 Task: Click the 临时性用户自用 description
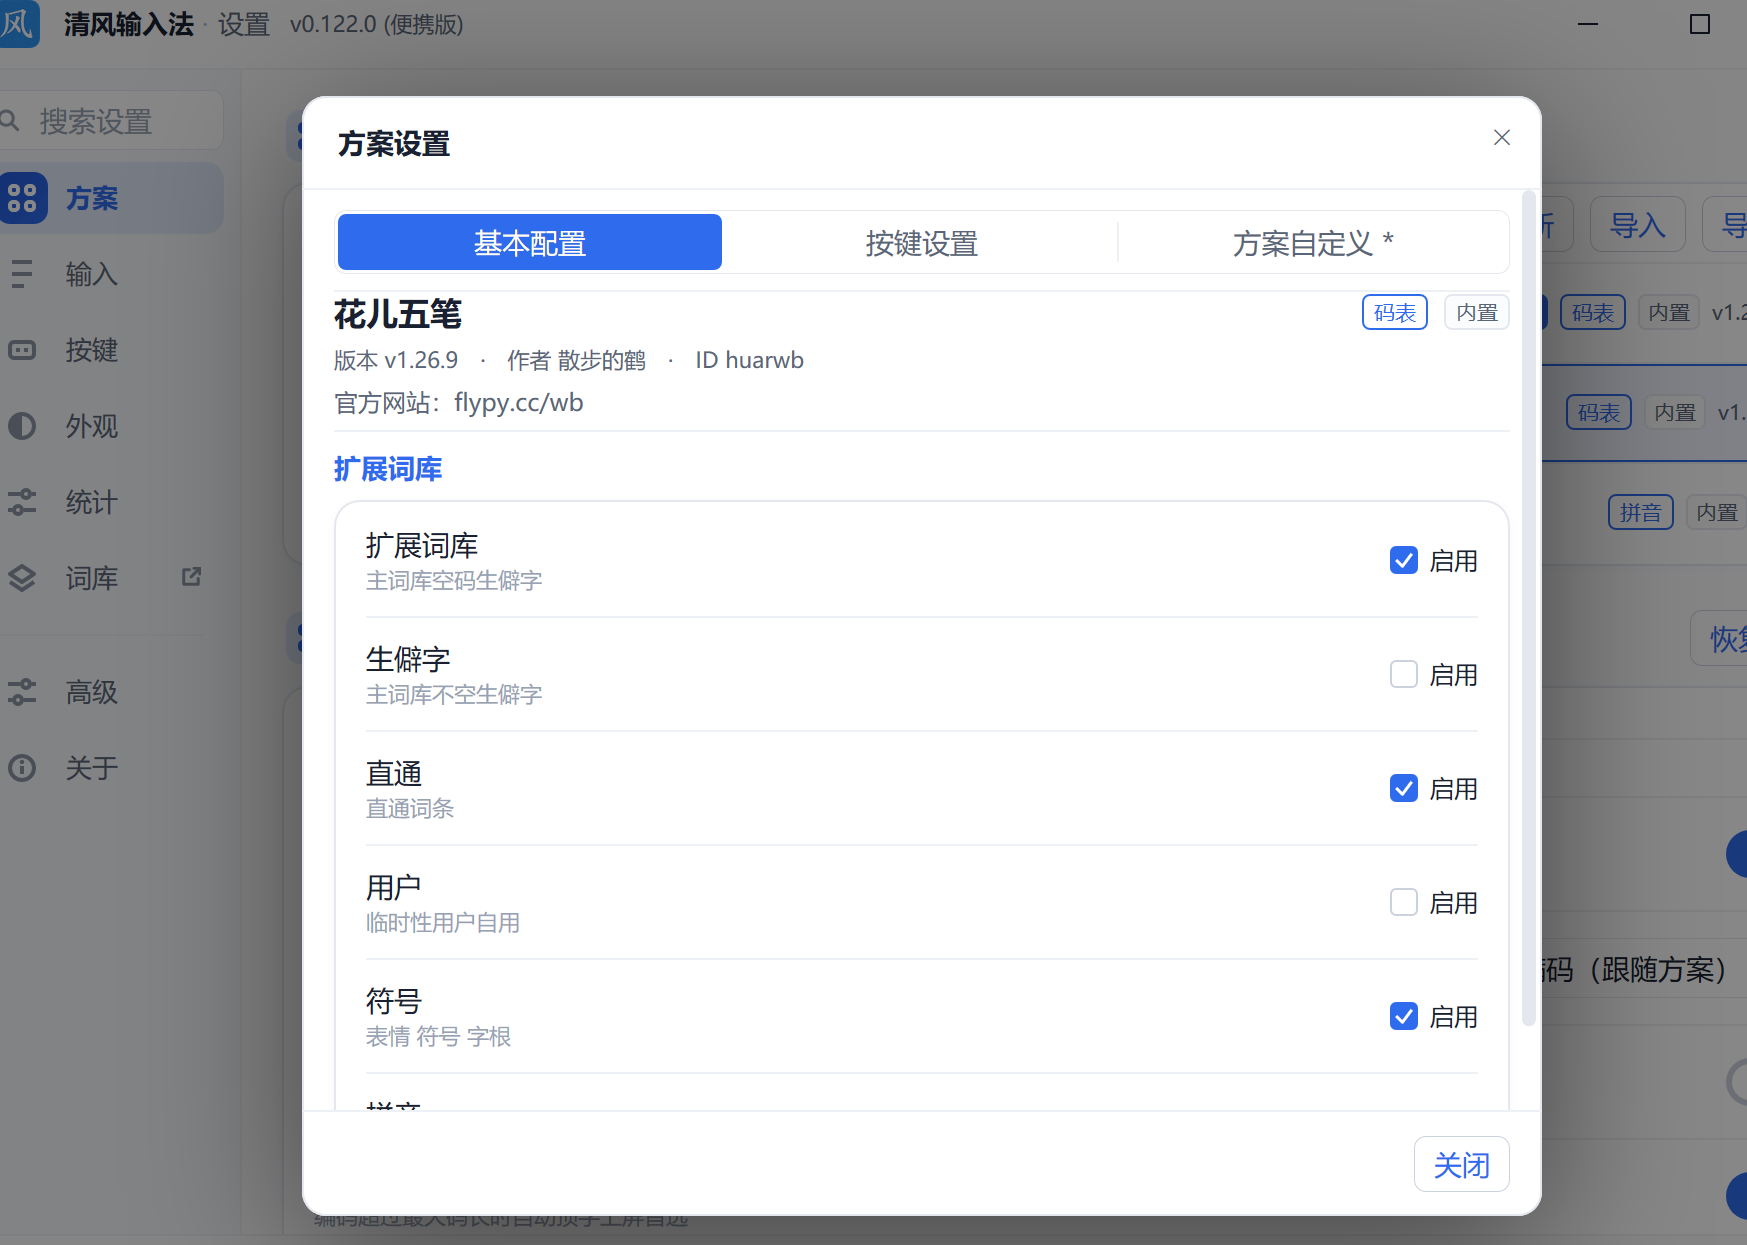tap(443, 923)
